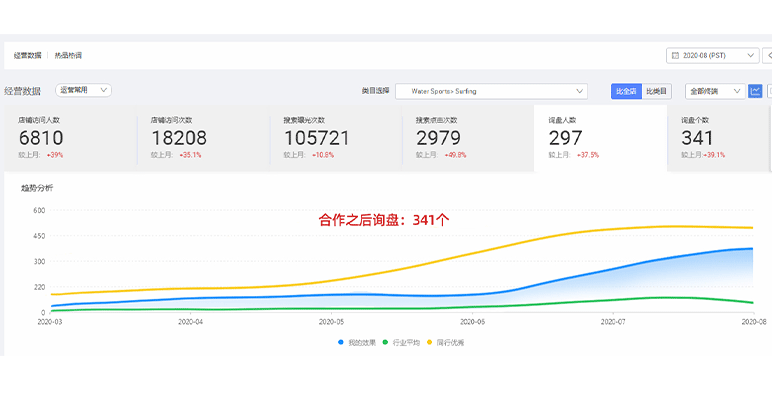The width and height of the screenshot is (772, 394).
Task: Click the 2020-03 axis label
Action: [51, 322]
